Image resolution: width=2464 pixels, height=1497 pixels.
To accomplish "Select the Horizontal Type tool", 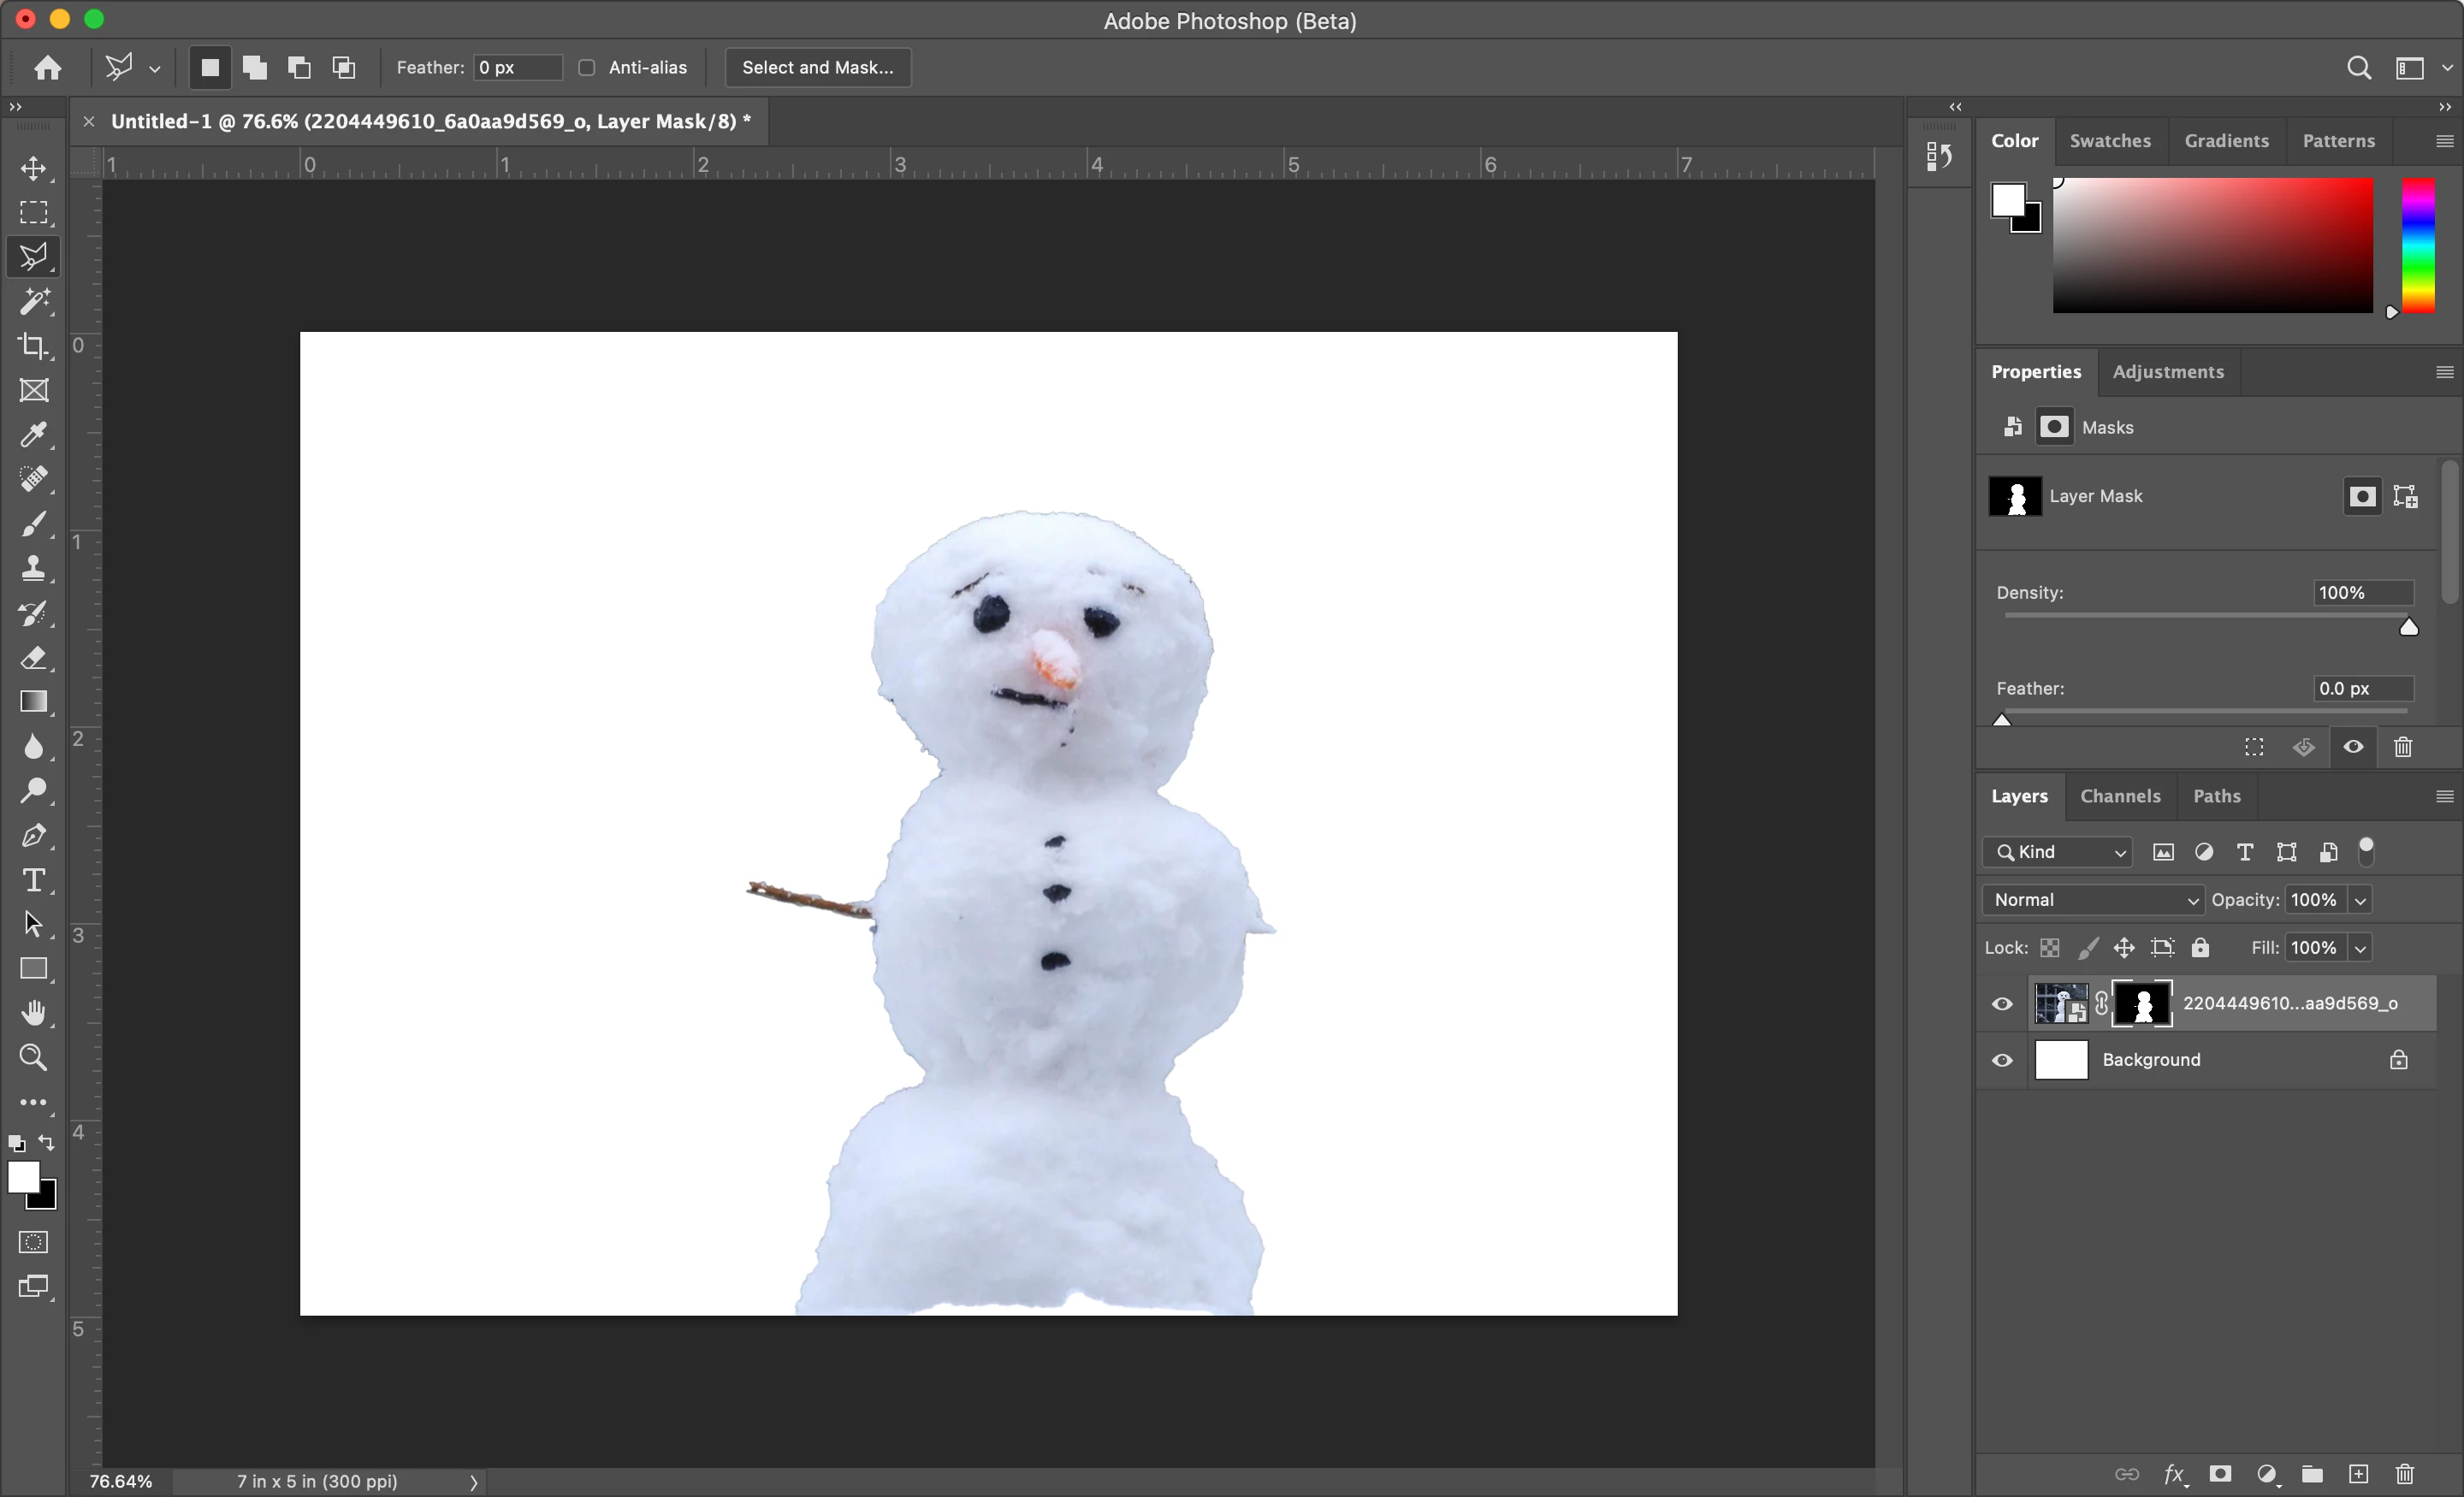I will 34,880.
